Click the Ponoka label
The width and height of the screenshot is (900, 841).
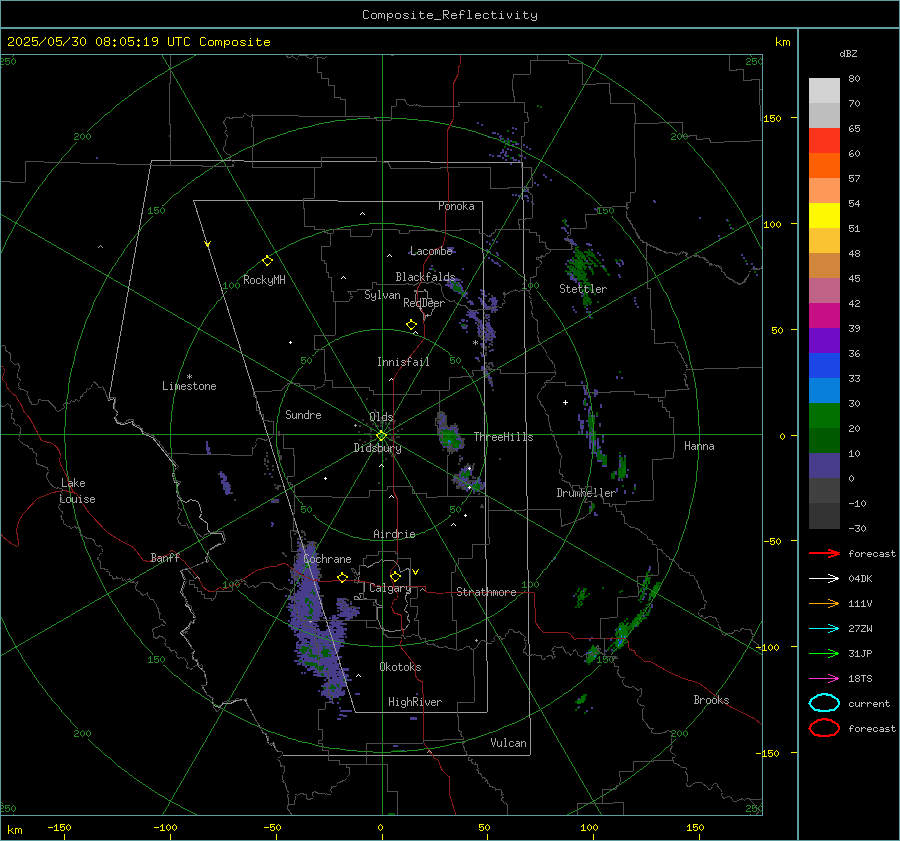[456, 206]
